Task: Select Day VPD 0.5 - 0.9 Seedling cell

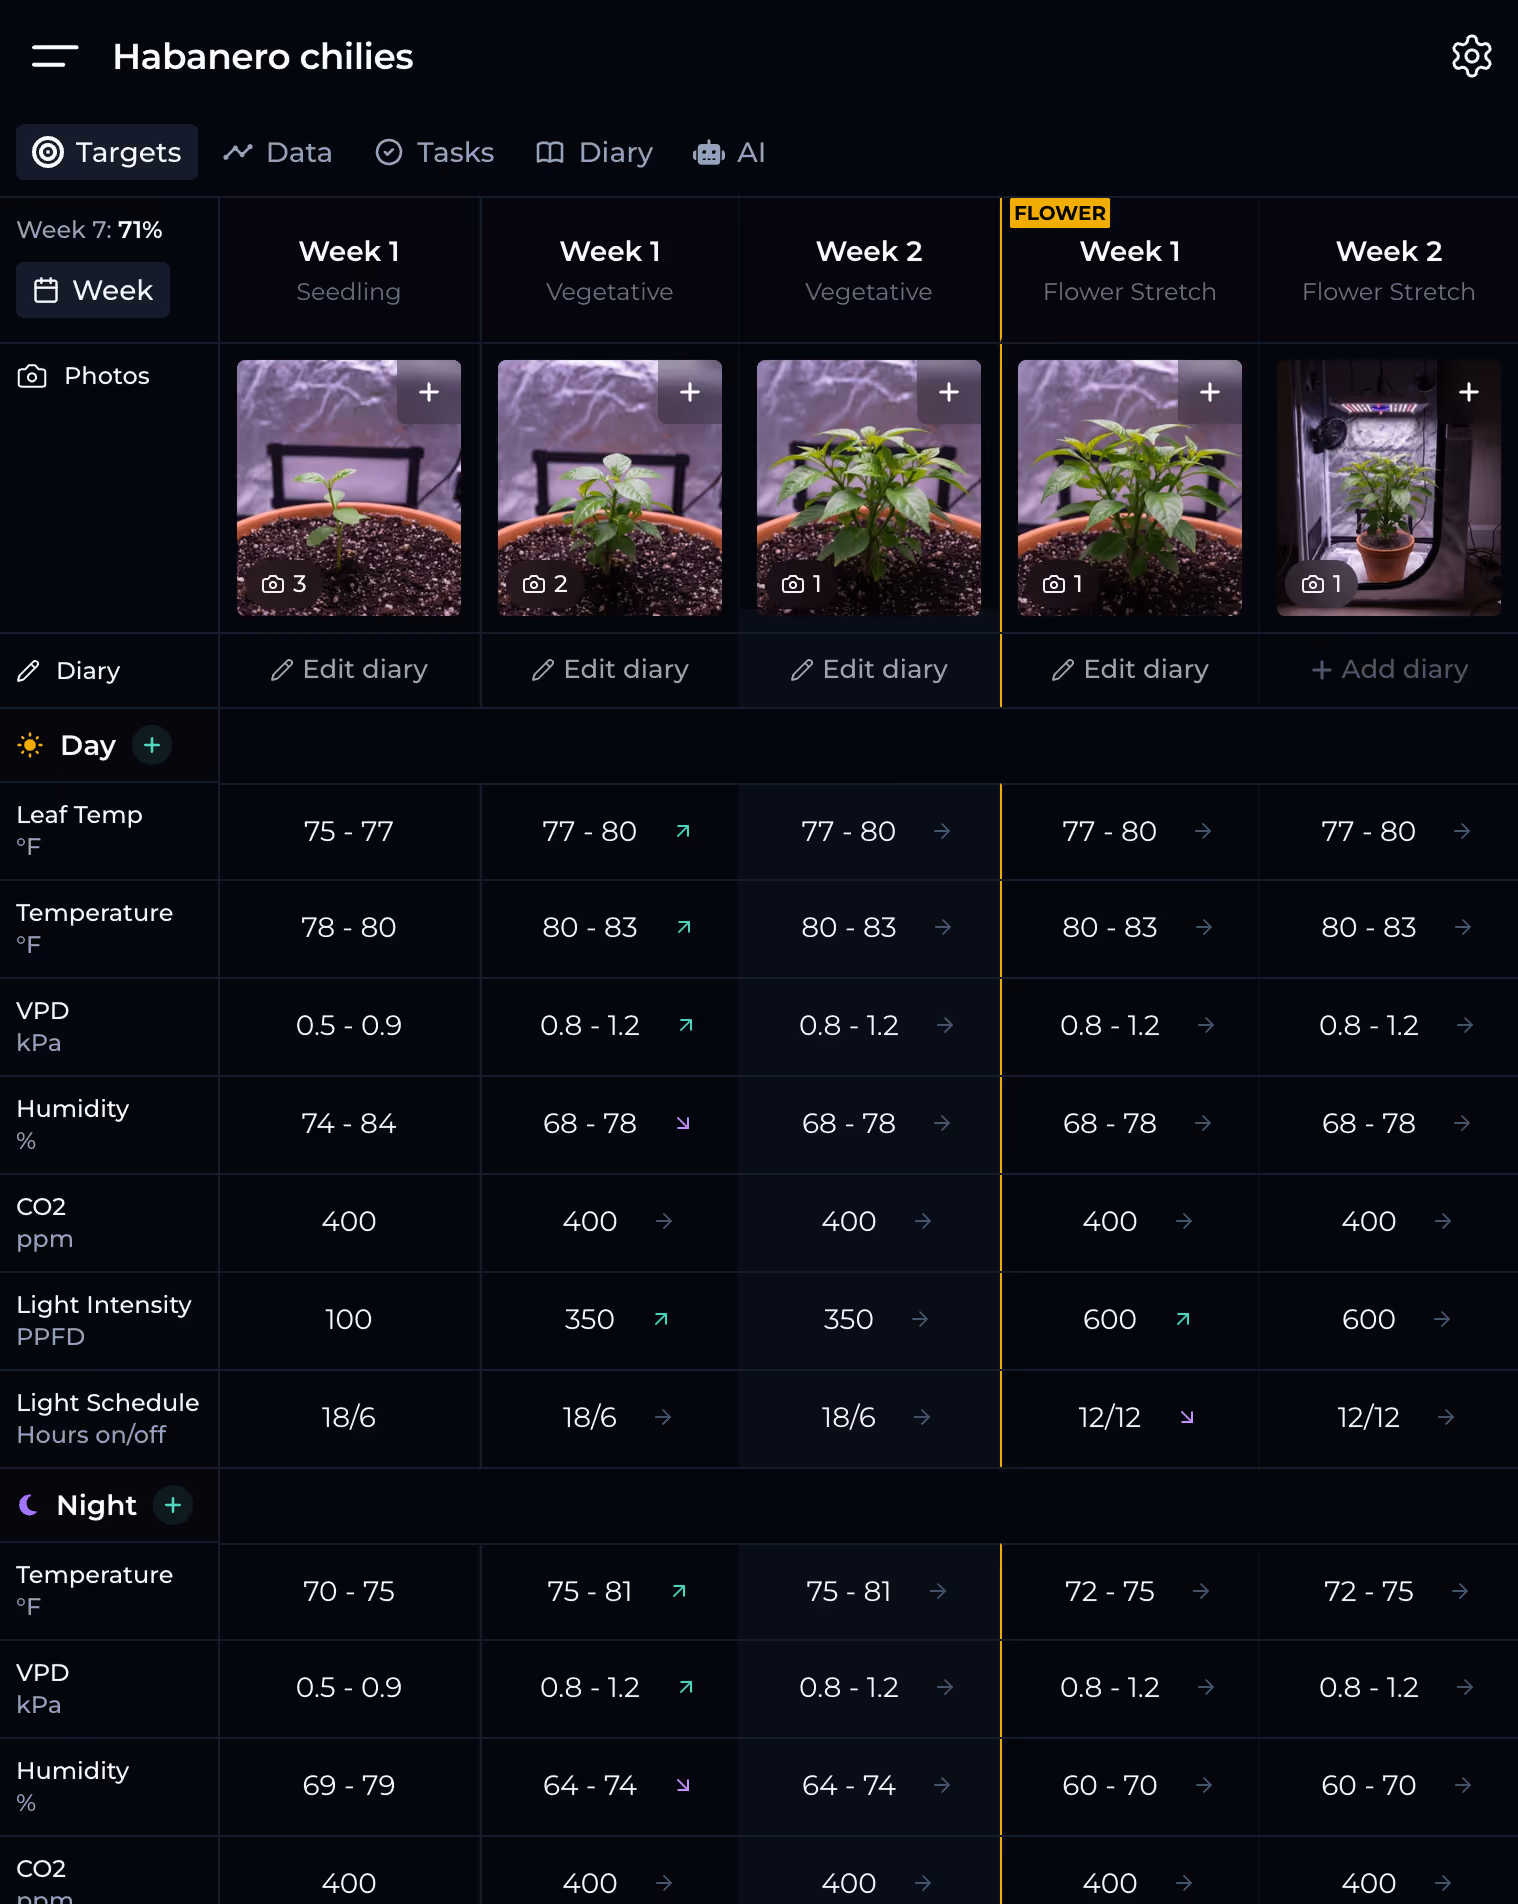Action: click(x=349, y=1025)
